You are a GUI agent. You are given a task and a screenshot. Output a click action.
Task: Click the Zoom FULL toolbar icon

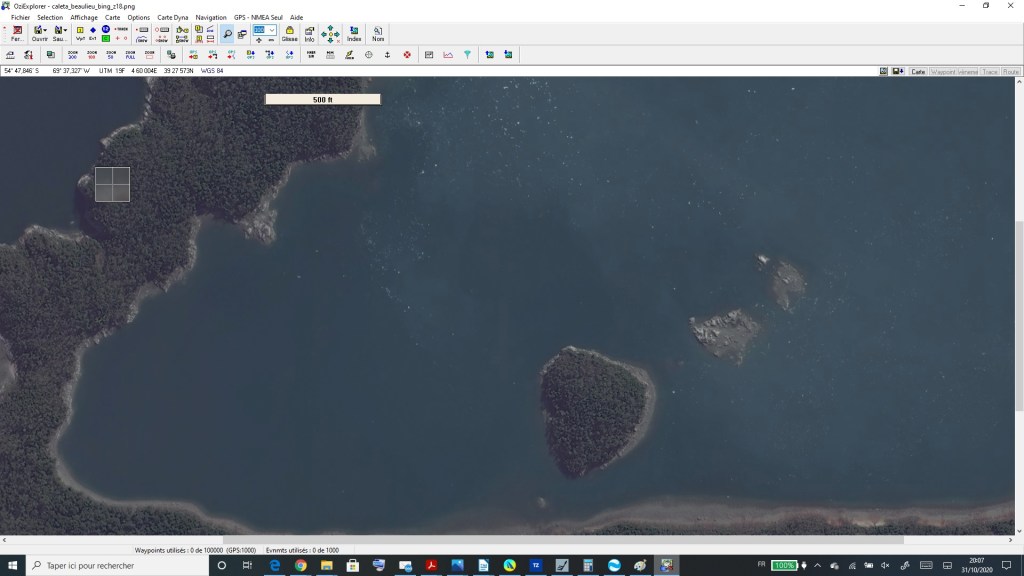point(130,54)
